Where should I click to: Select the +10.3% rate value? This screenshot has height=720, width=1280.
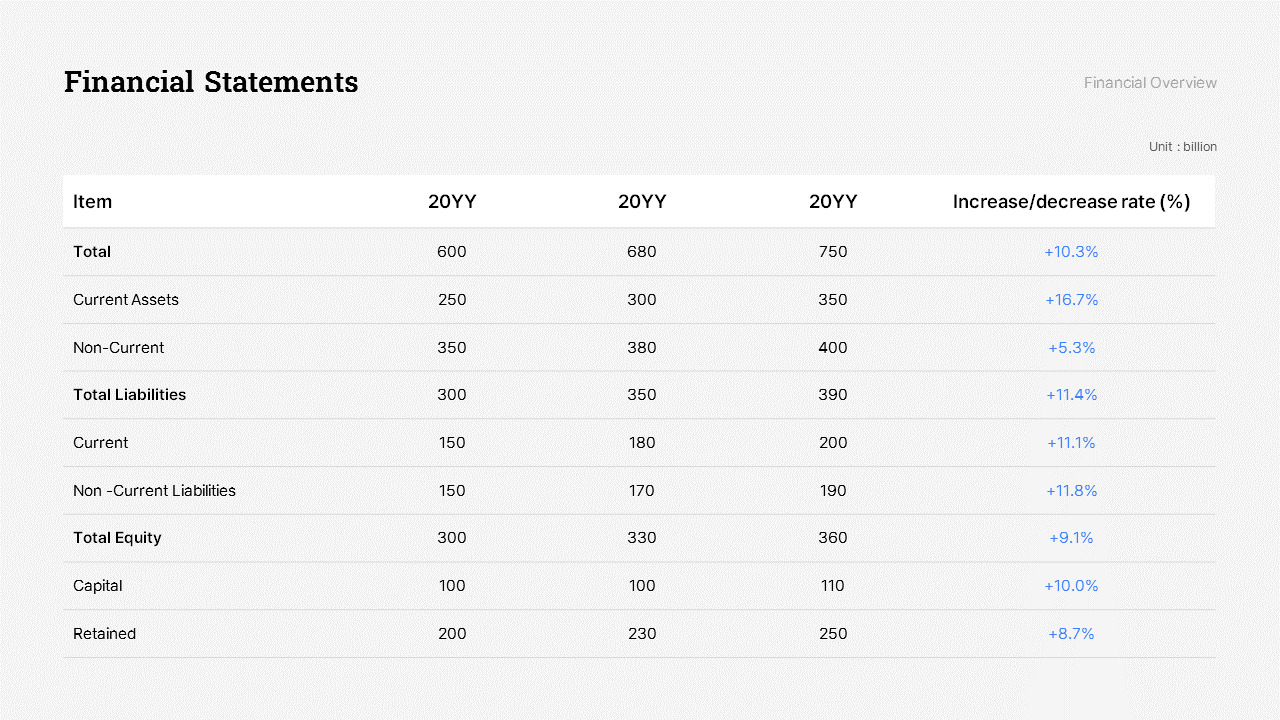1071,252
